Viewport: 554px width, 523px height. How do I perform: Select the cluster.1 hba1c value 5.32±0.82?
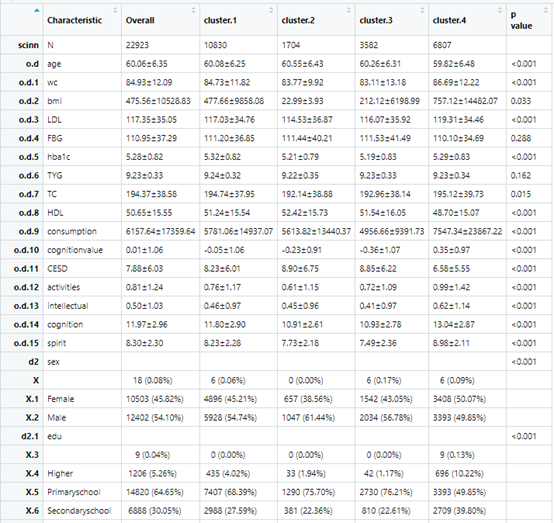pyautogui.click(x=222, y=157)
